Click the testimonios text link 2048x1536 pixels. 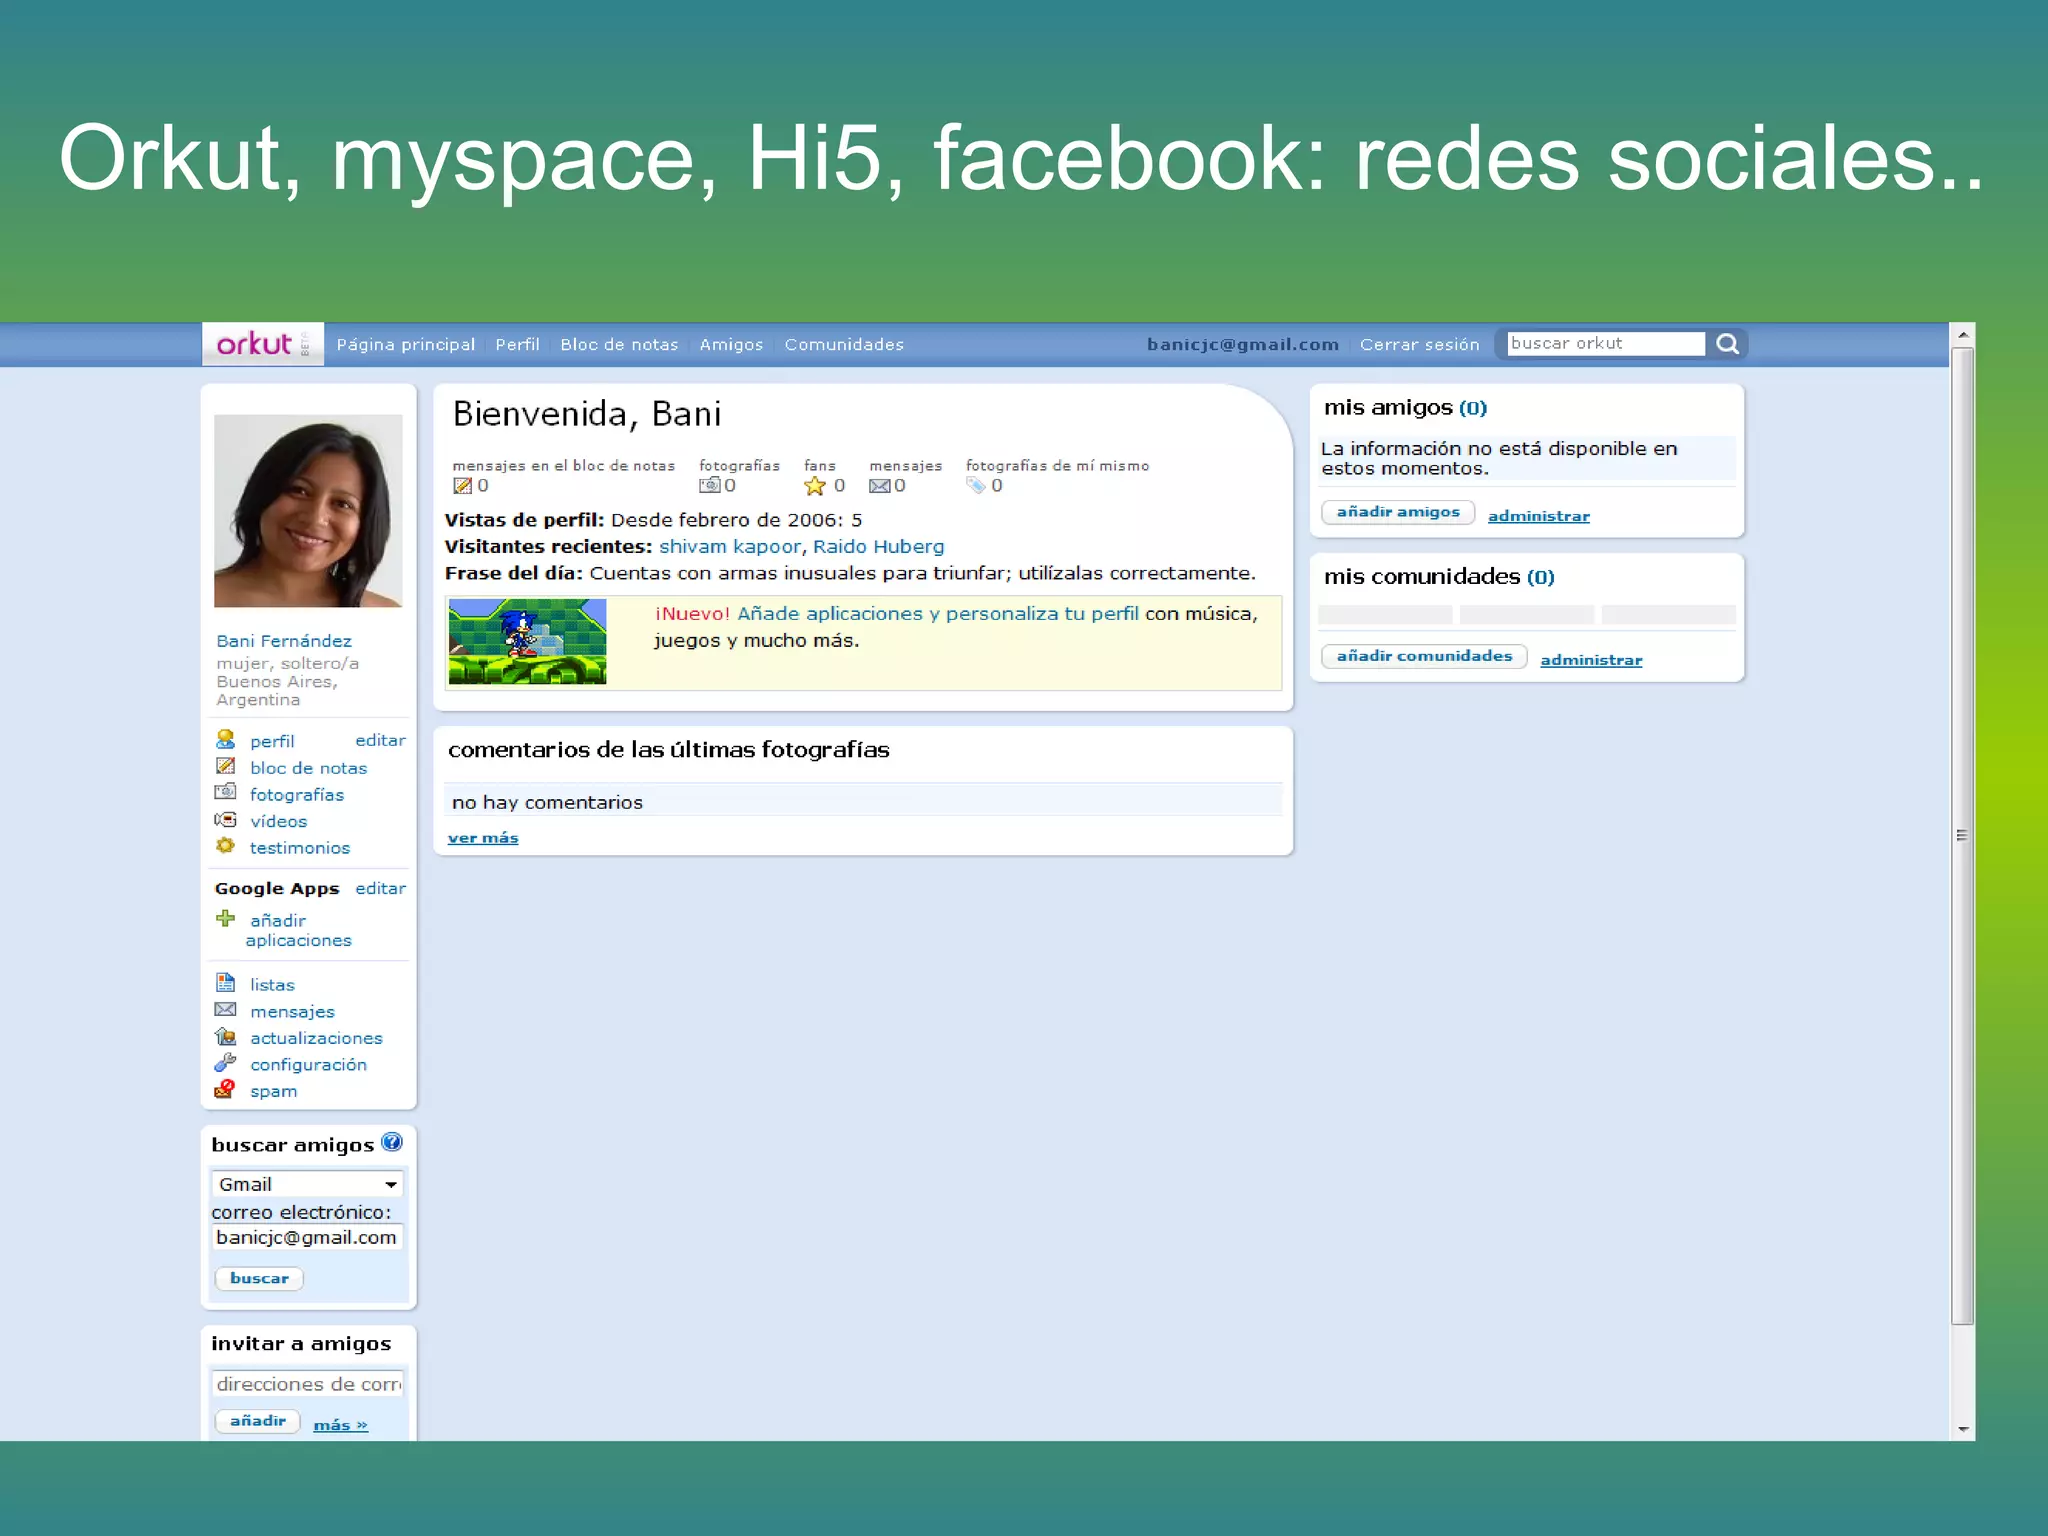300,848
